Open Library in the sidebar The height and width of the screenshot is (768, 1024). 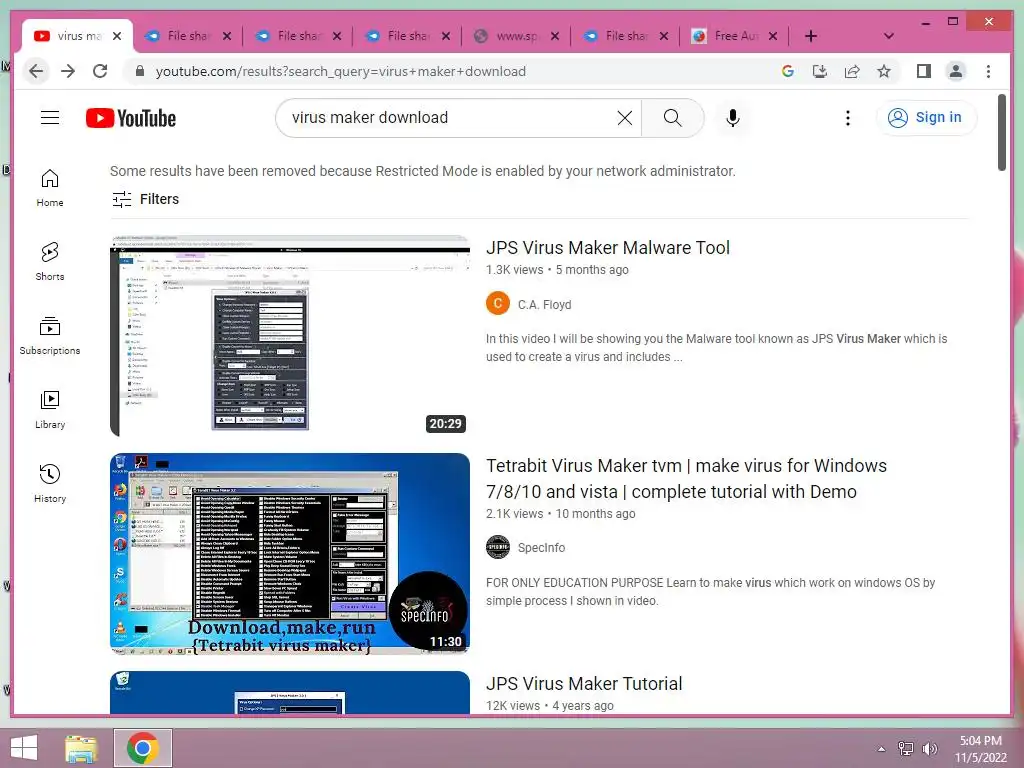[x=50, y=410]
